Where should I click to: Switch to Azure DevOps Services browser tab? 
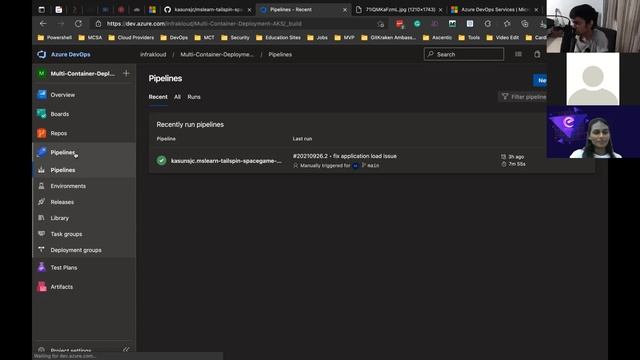494,9
